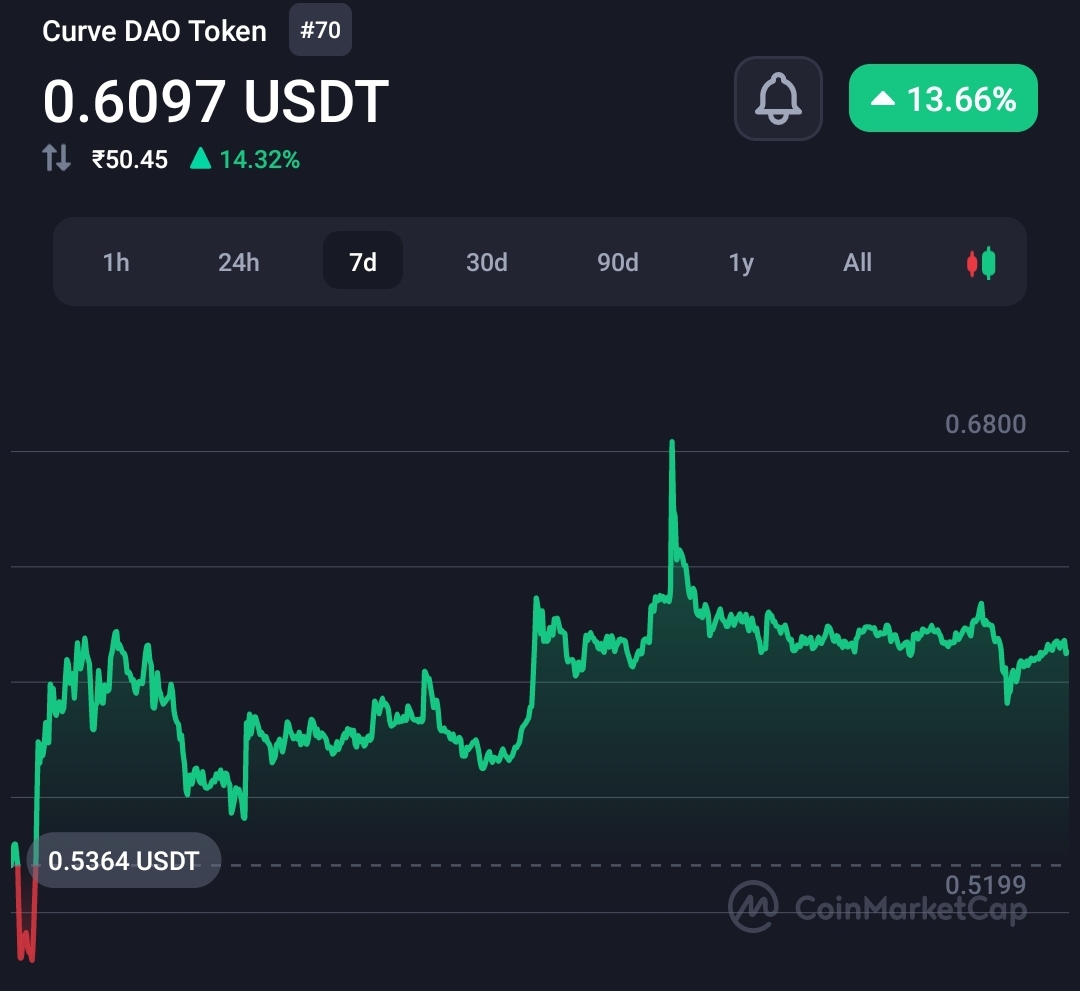Select the 90d time range tab
Image resolution: width=1080 pixels, height=991 pixels.
pos(617,262)
